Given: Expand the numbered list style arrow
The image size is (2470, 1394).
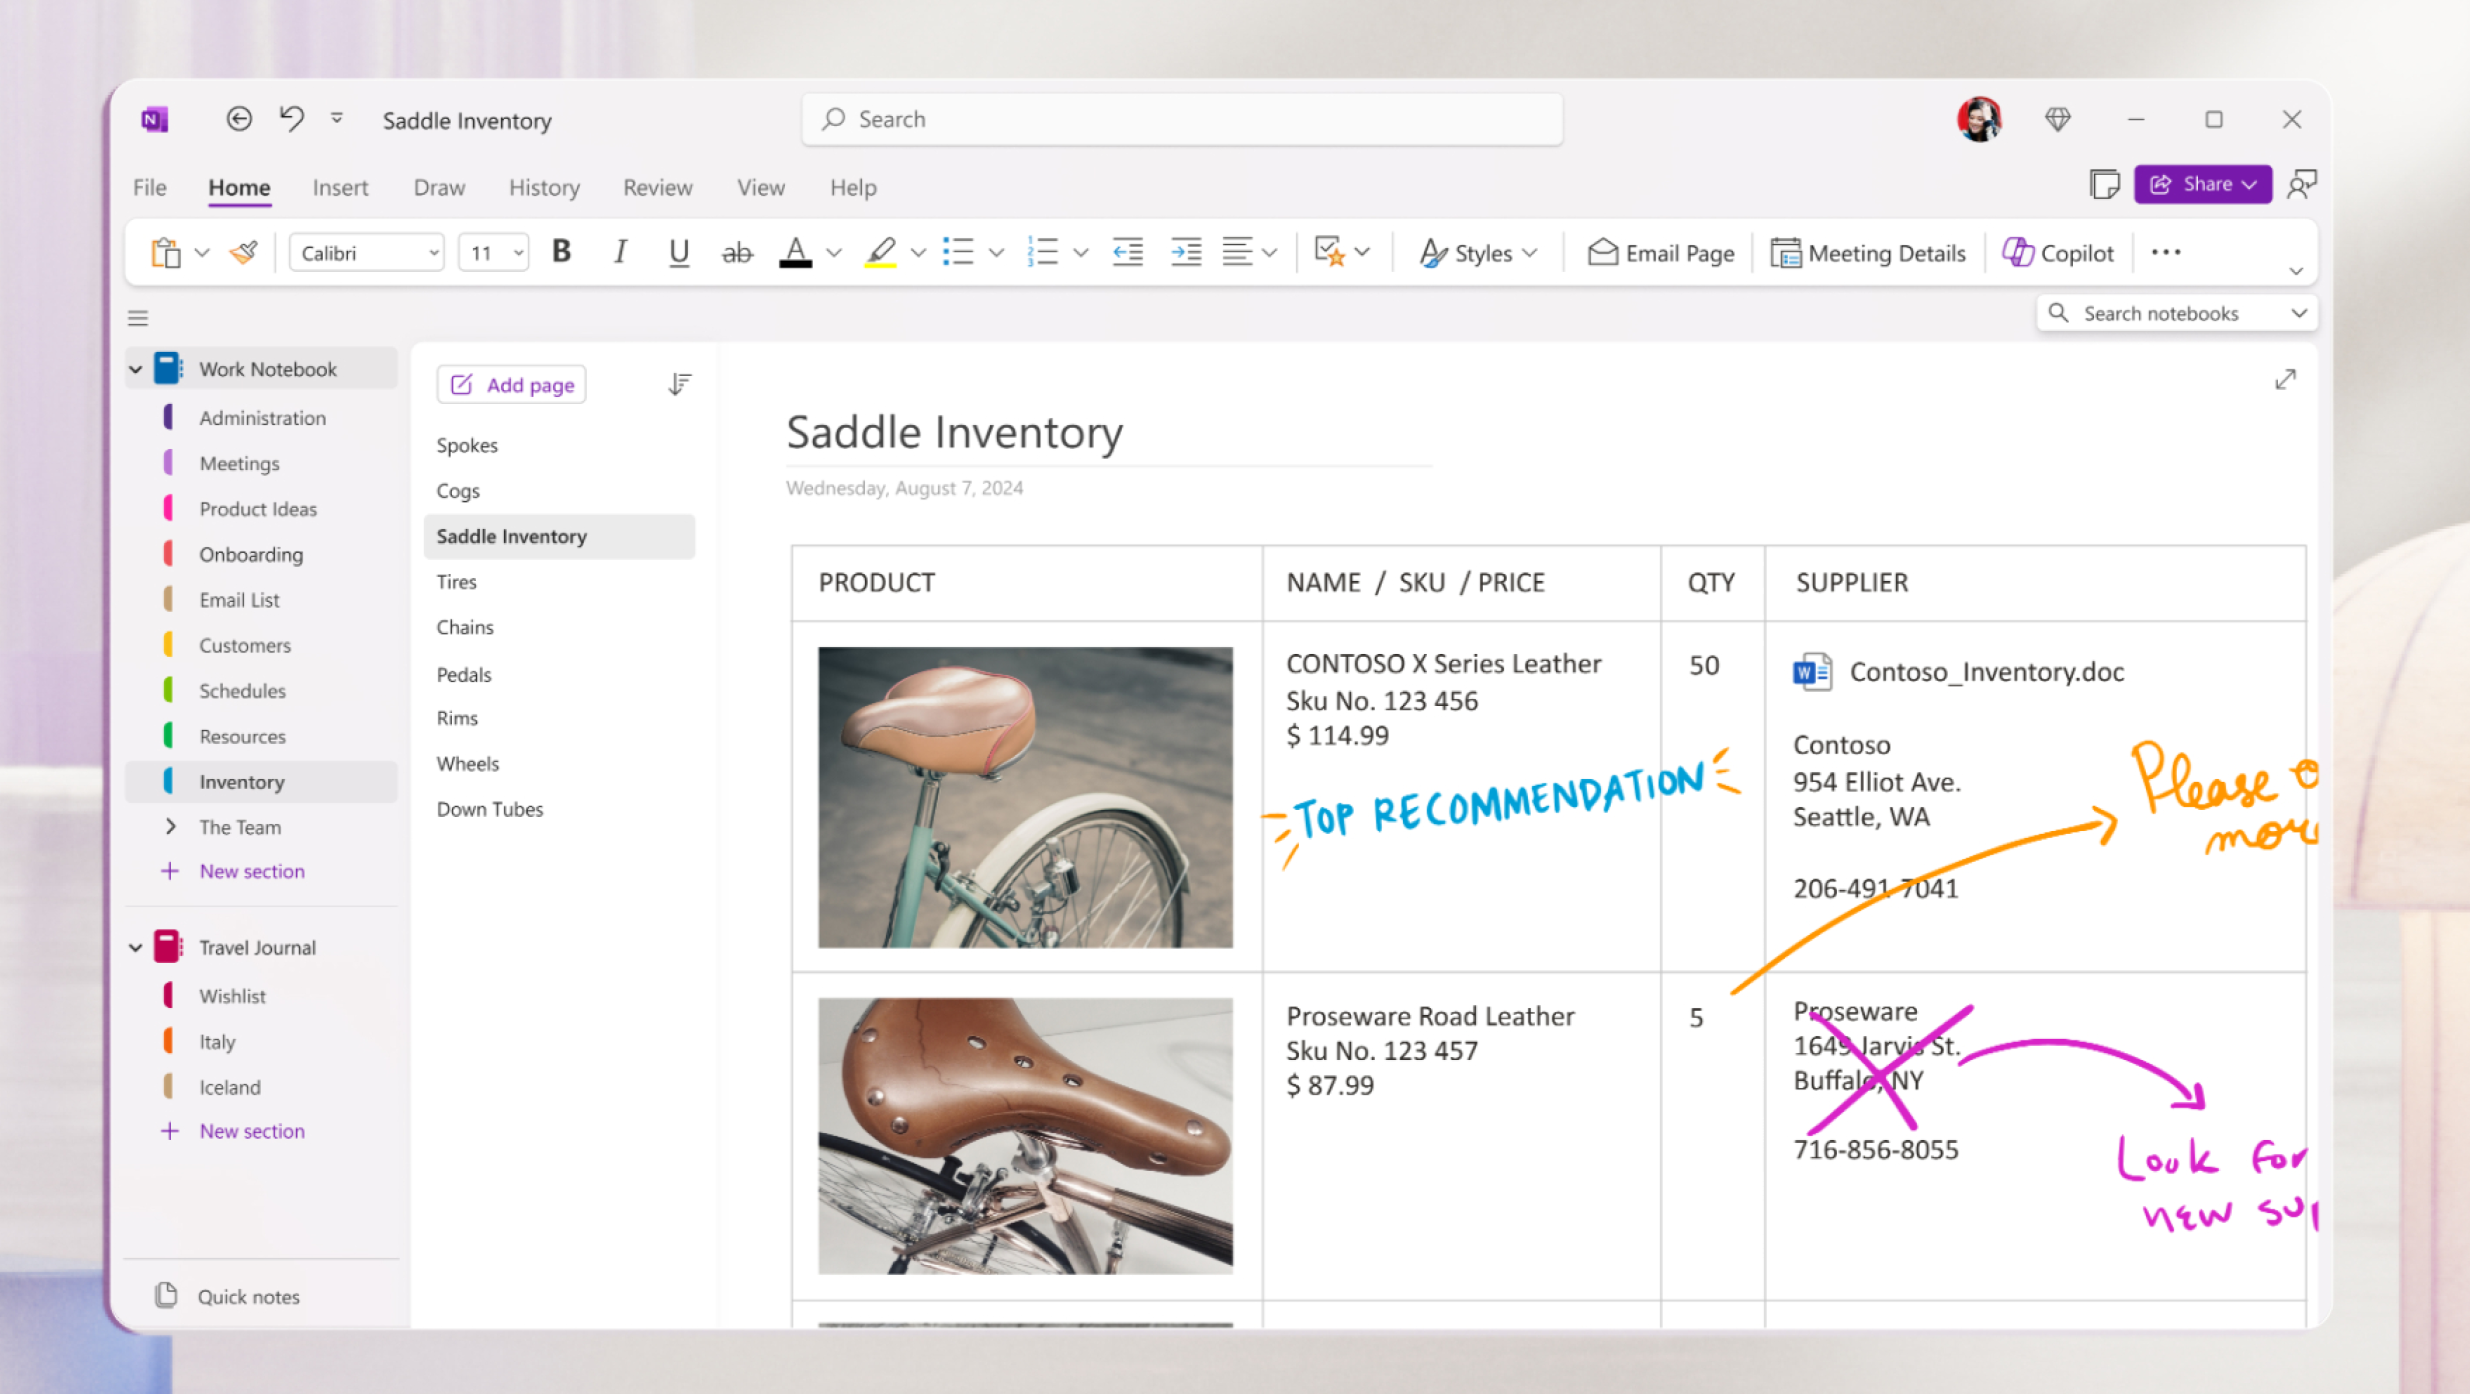Looking at the screenshot, I should pyautogui.click(x=1080, y=253).
